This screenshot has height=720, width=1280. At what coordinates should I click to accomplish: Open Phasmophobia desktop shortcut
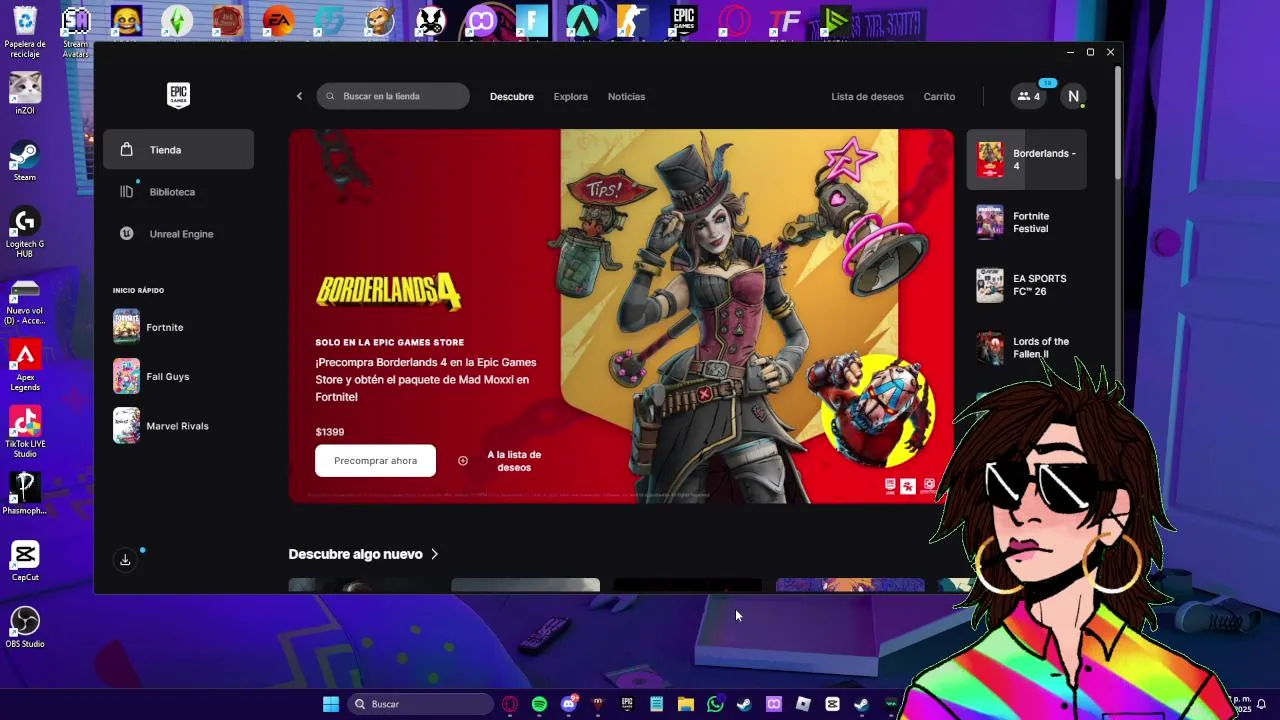point(25,493)
